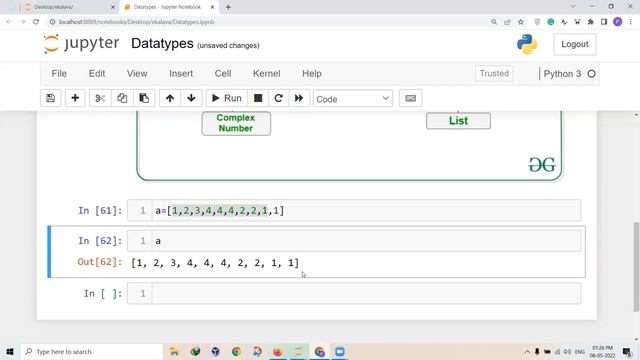The height and width of the screenshot is (360, 640).
Task: Open the Kernel menu
Action: point(267,74)
